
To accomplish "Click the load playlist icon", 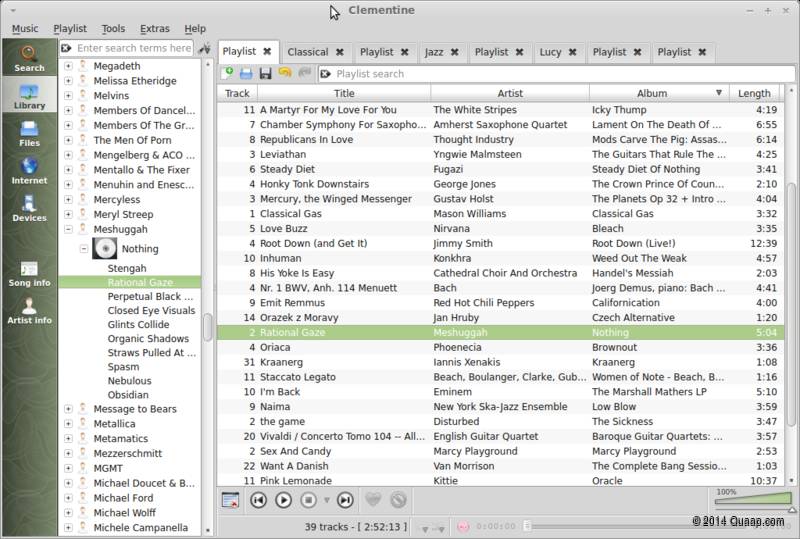I will pyautogui.click(x=246, y=74).
